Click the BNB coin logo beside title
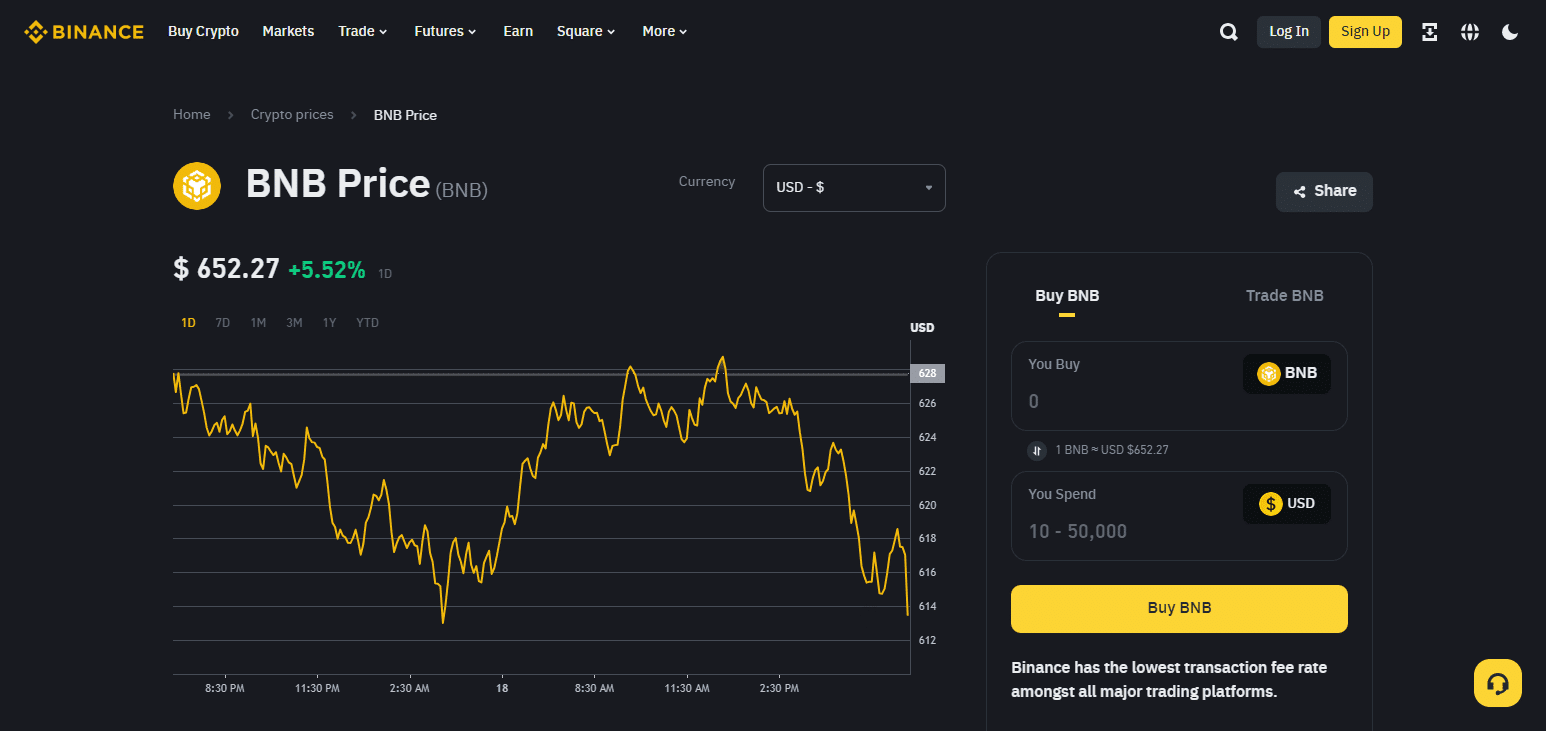 [197, 186]
